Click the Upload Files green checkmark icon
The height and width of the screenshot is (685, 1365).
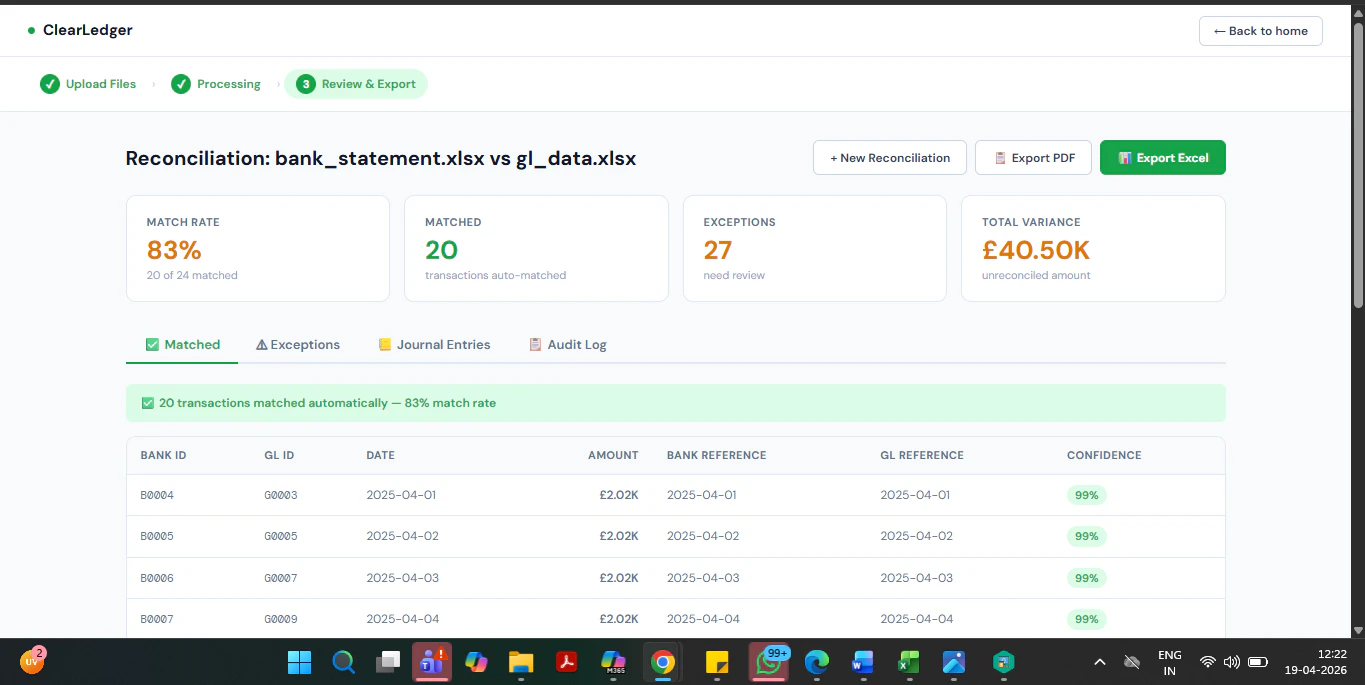tap(50, 84)
